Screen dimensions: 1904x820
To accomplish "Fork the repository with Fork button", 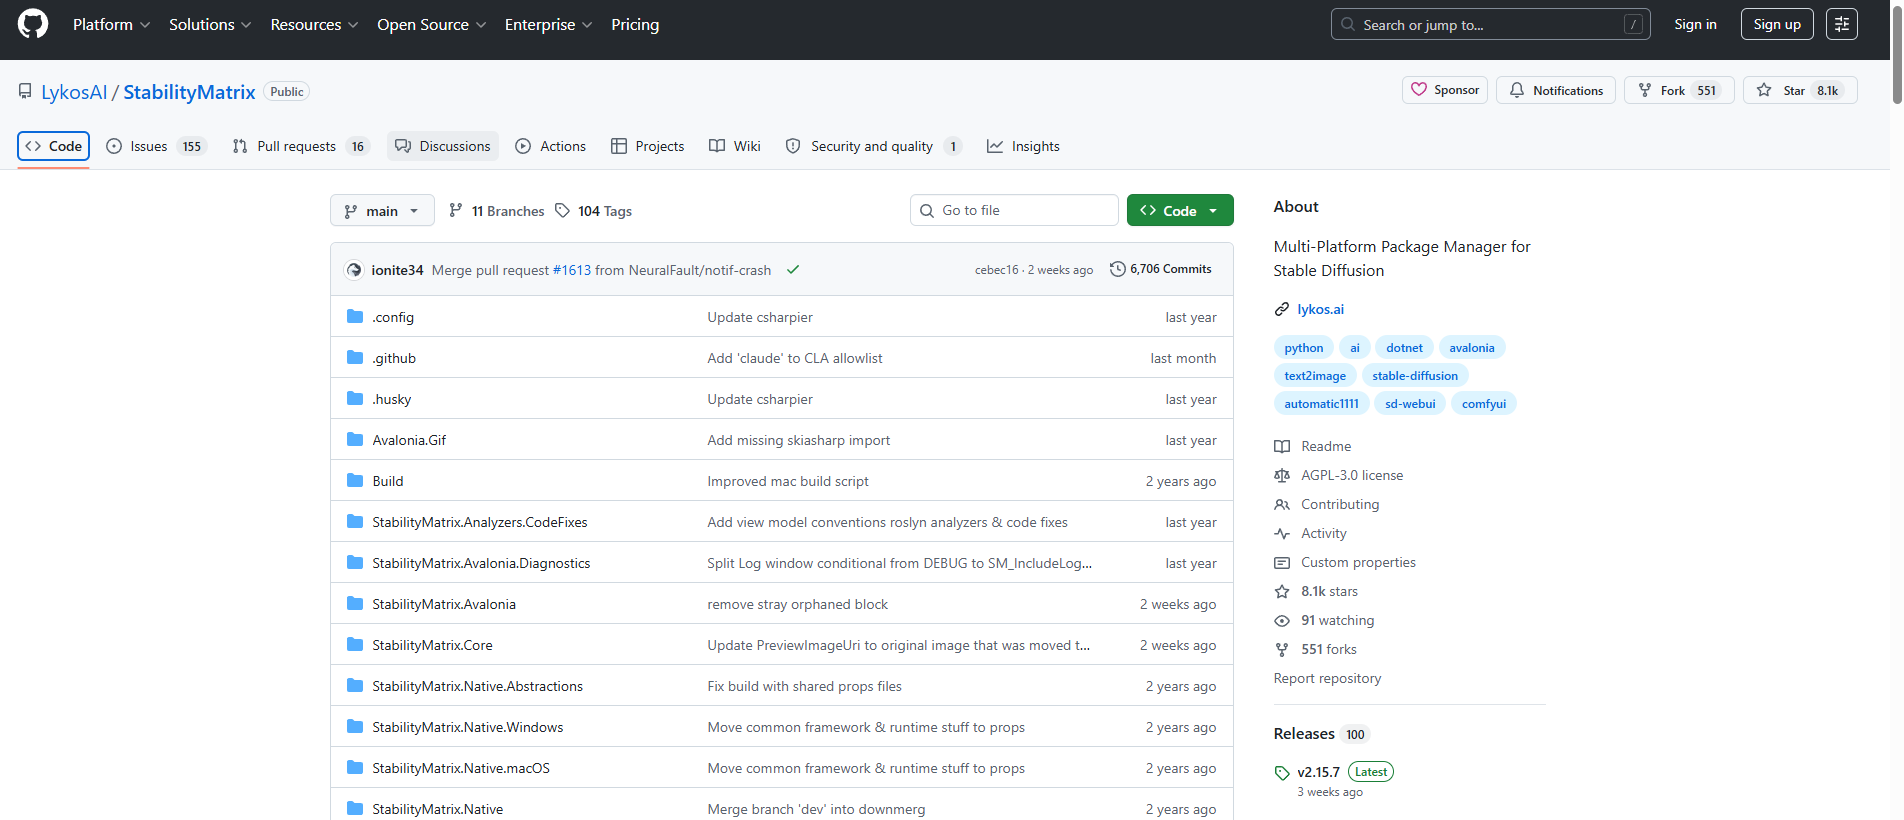I will pos(1679,90).
